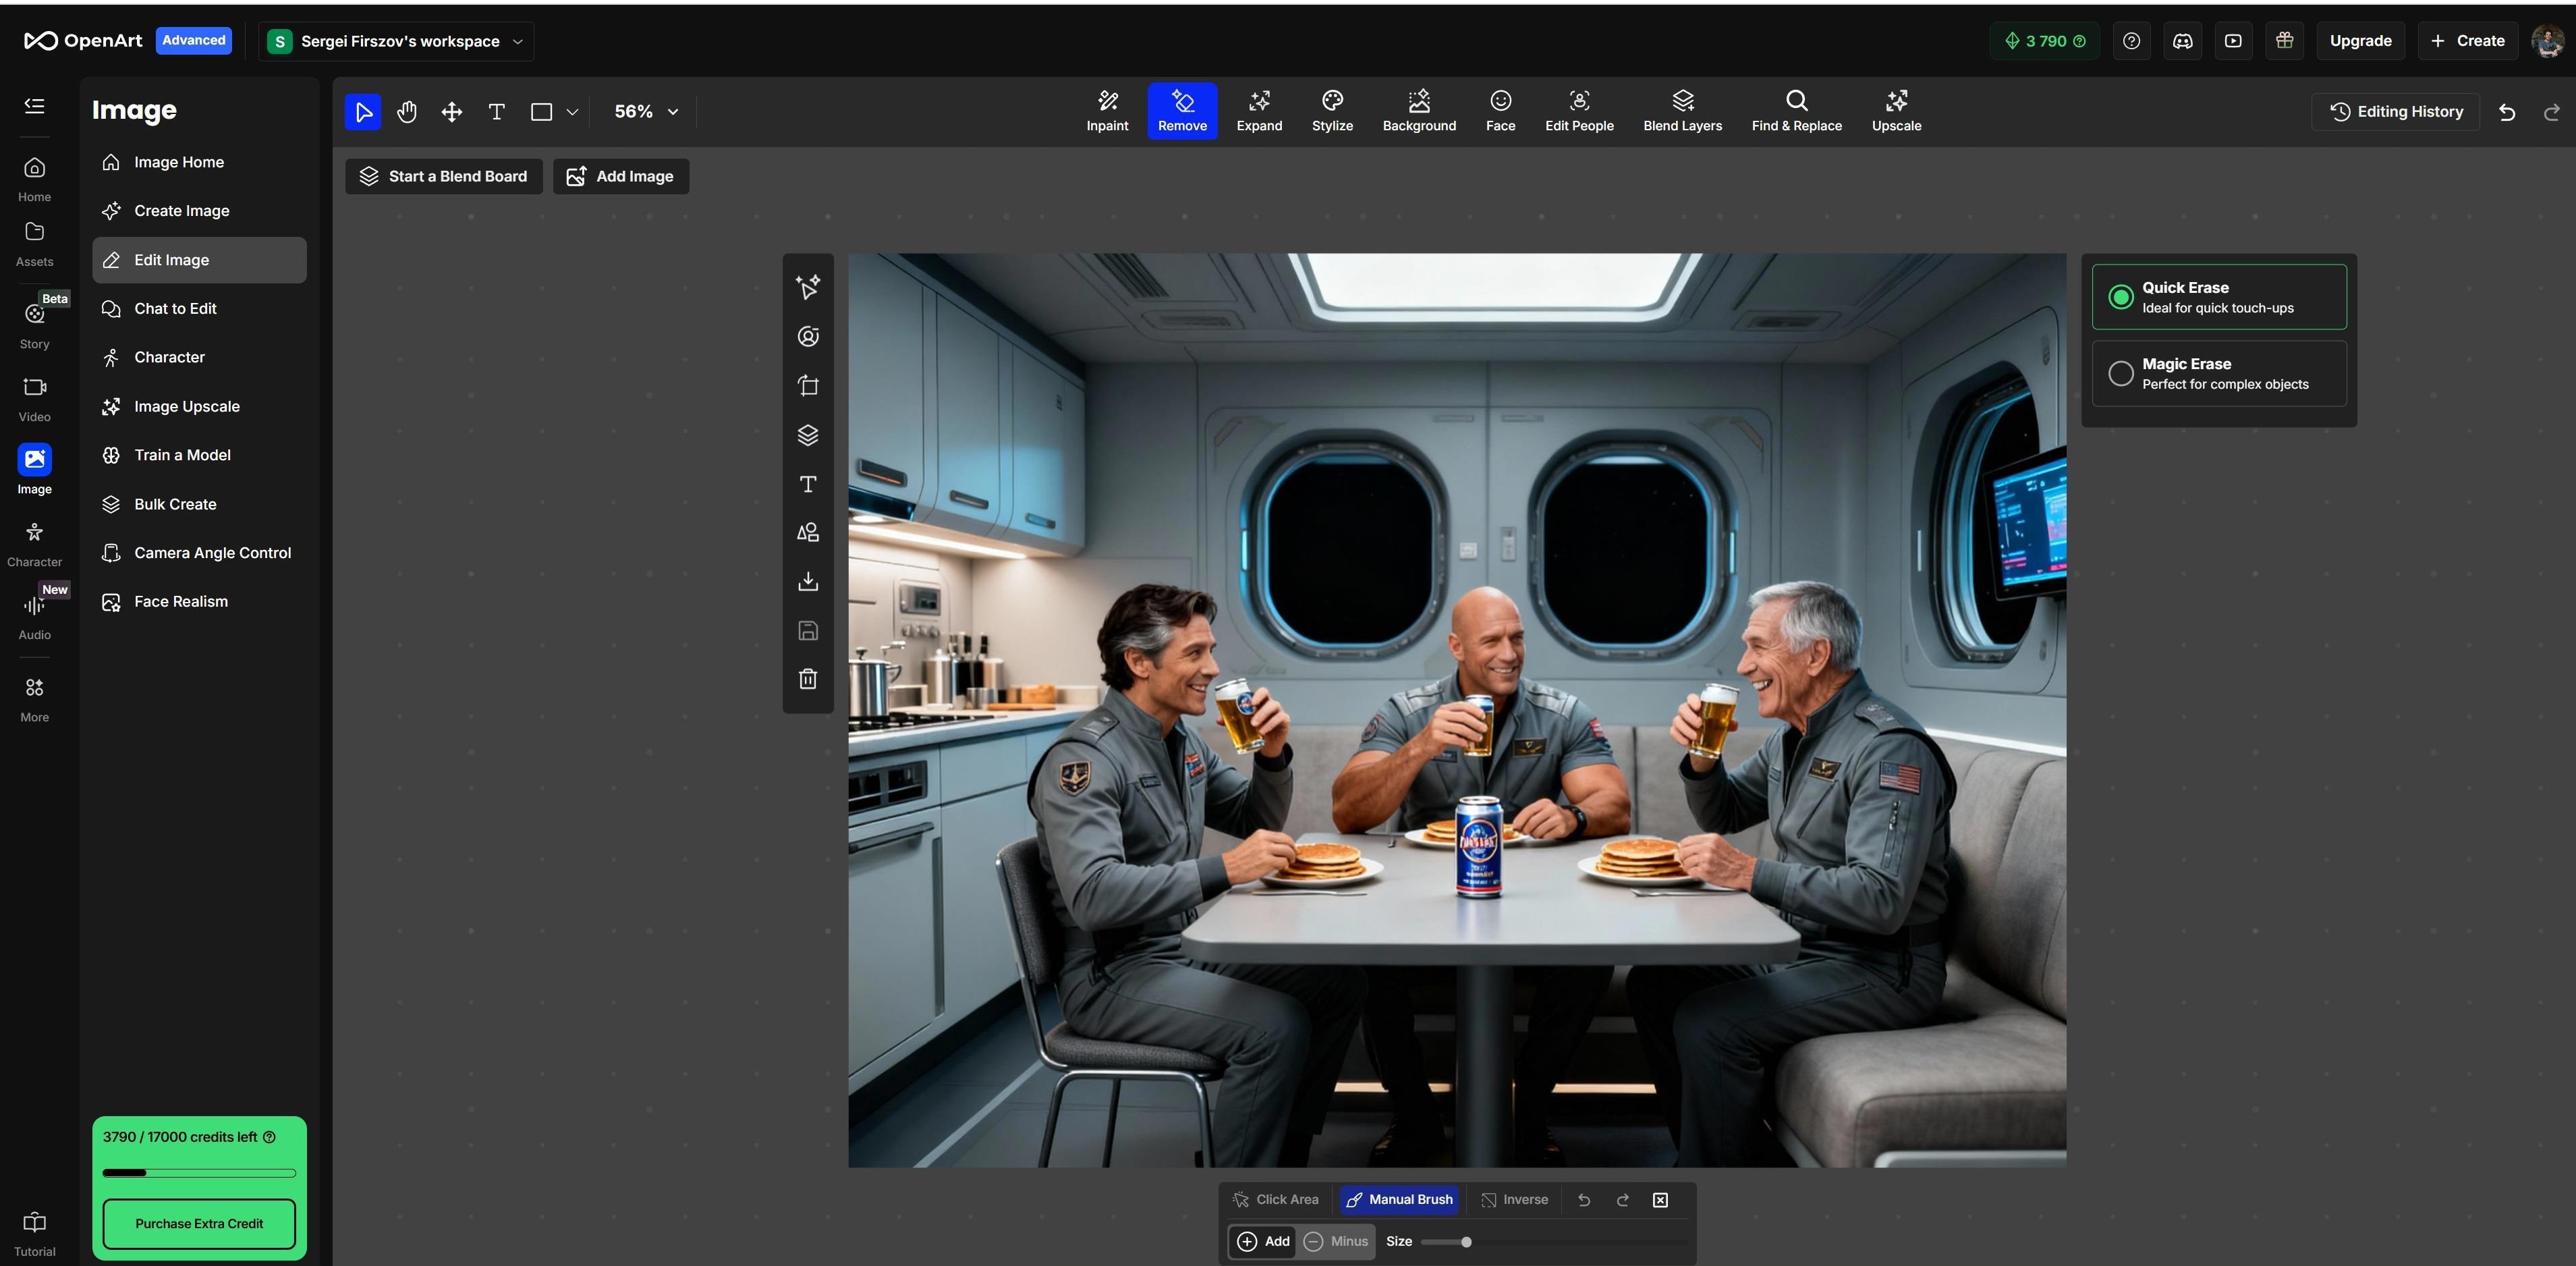Image resolution: width=2576 pixels, height=1266 pixels.
Task: Open the Expand tool
Action: pos(1258,110)
